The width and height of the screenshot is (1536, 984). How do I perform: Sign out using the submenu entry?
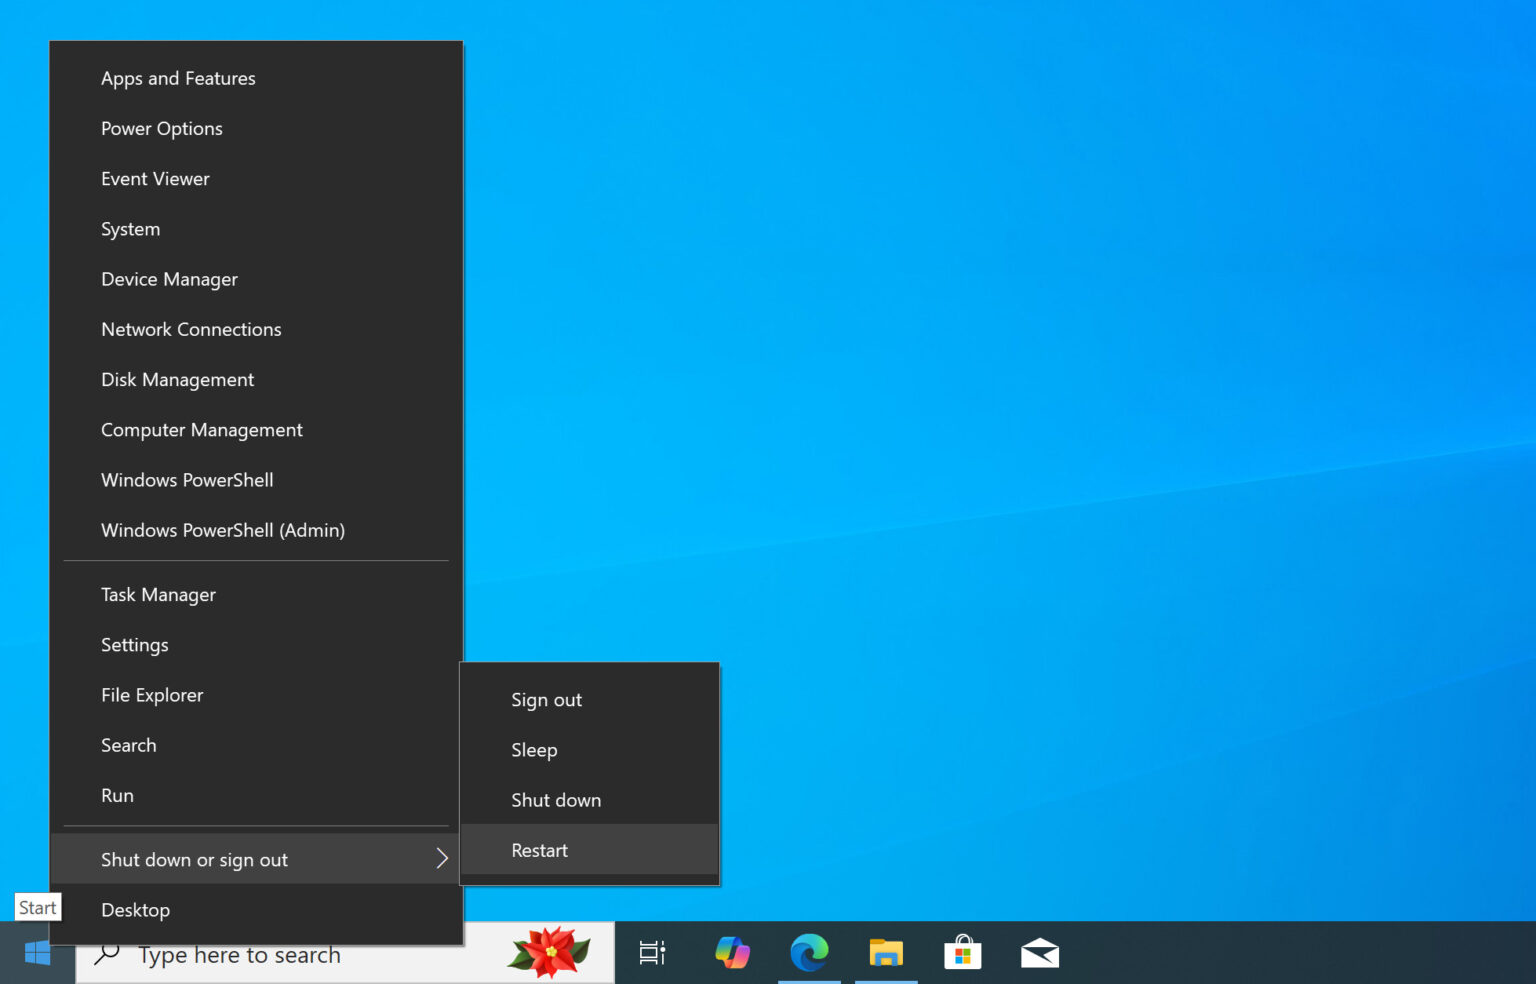point(546,699)
